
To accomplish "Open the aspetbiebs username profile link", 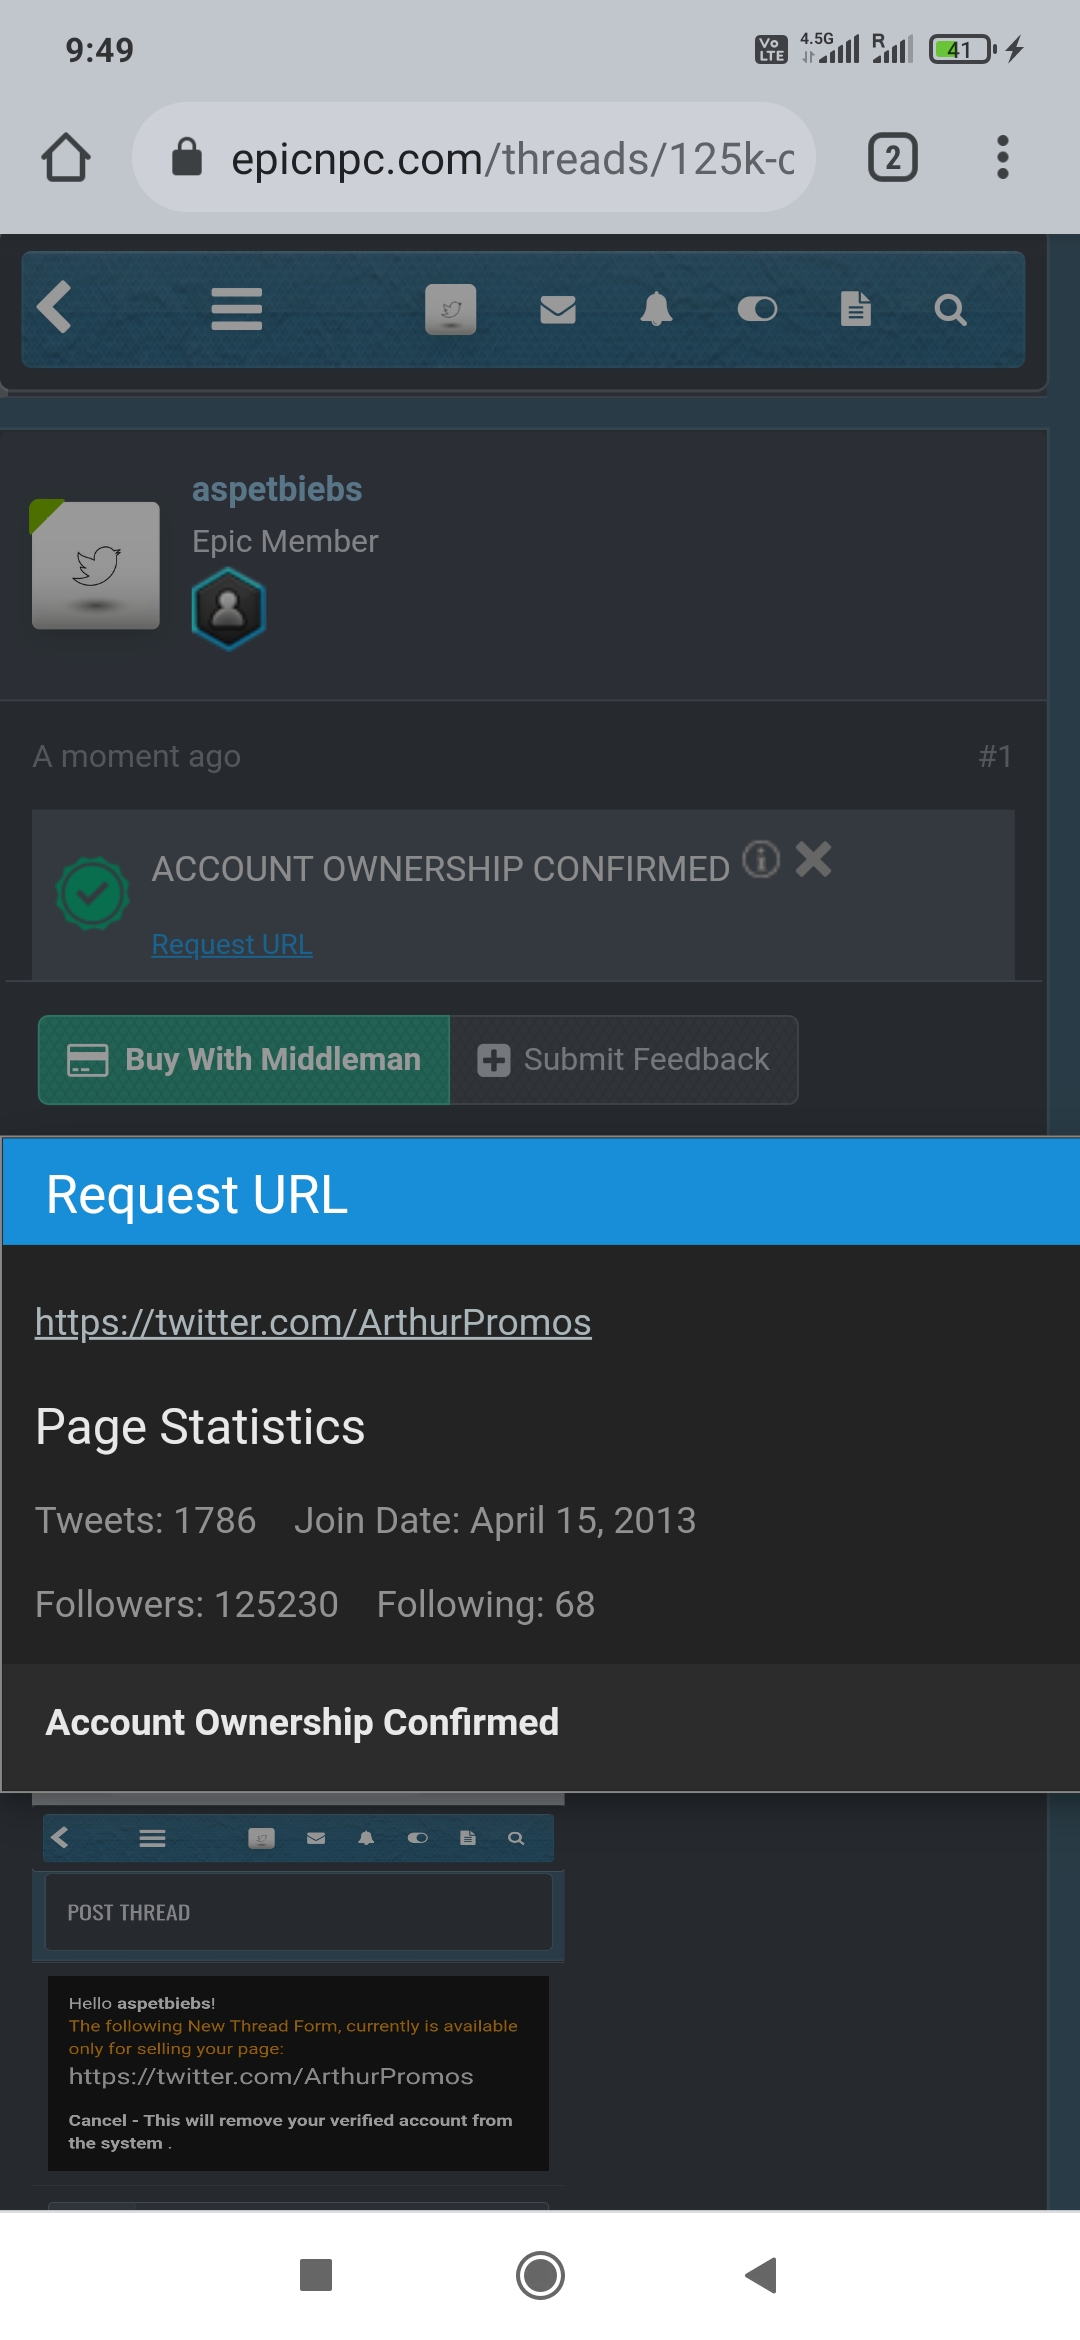I will point(277,489).
